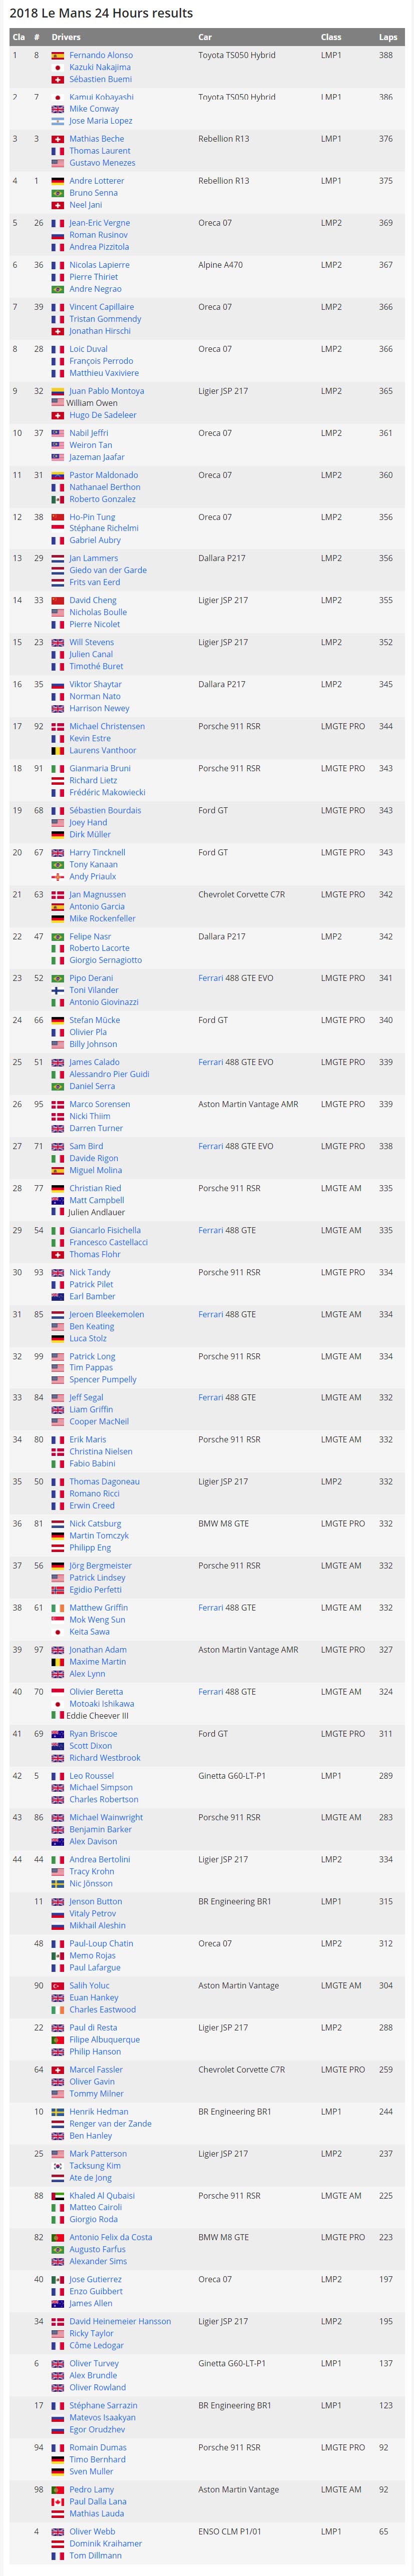Open the Ferrari link in James Calado's row
The image size is (414, 2576).
(210, 1062)
